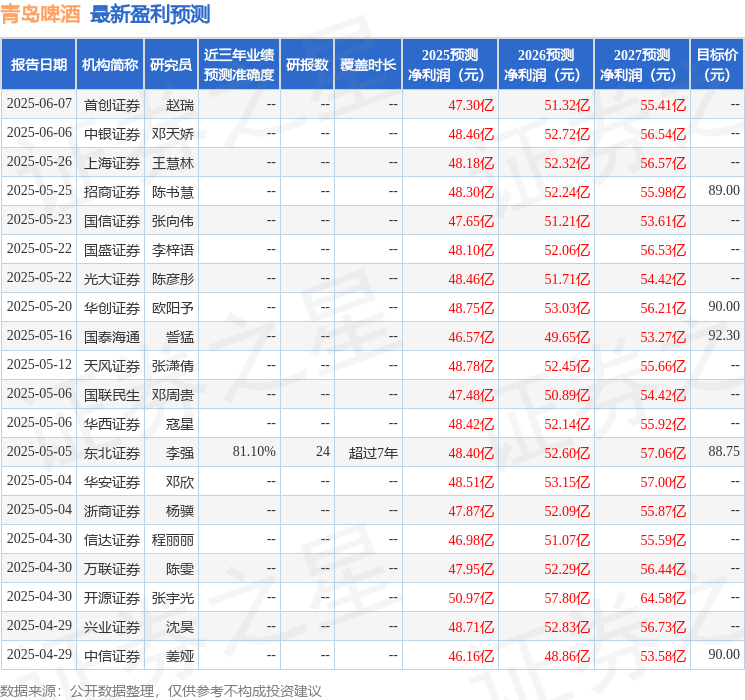Click the date 2025-06-06

coord(39,133)
